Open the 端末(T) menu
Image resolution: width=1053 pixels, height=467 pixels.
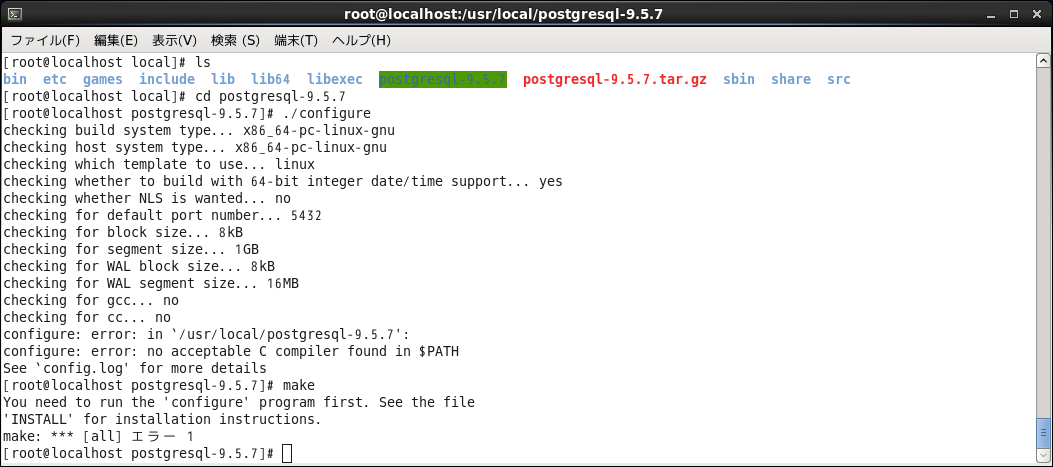click(295, 40)
